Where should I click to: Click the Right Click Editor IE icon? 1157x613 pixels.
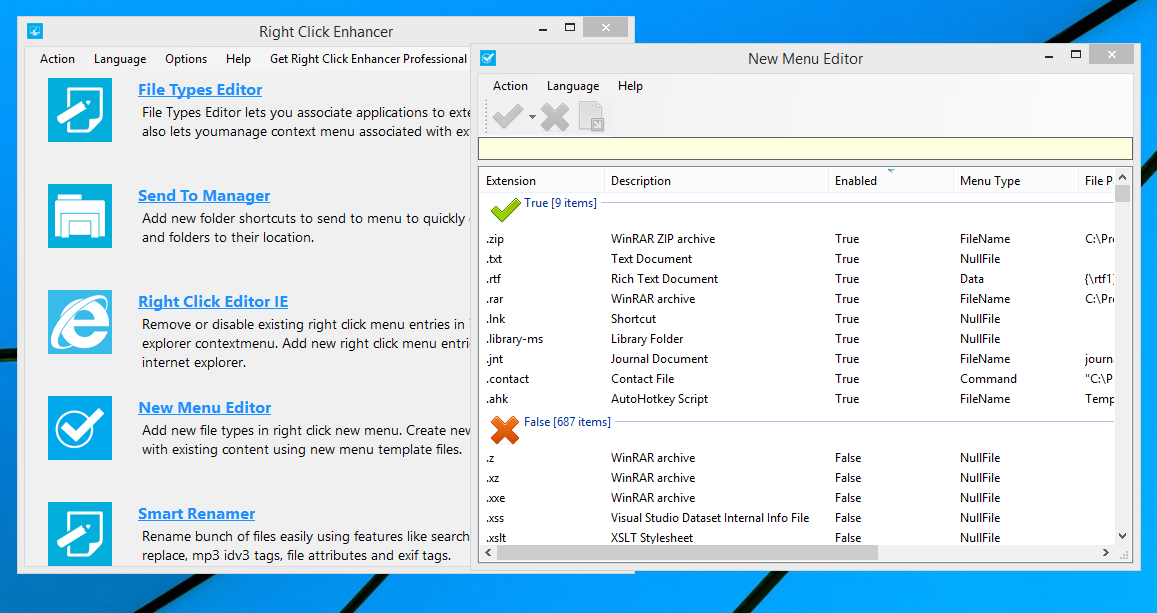(80, 322)
